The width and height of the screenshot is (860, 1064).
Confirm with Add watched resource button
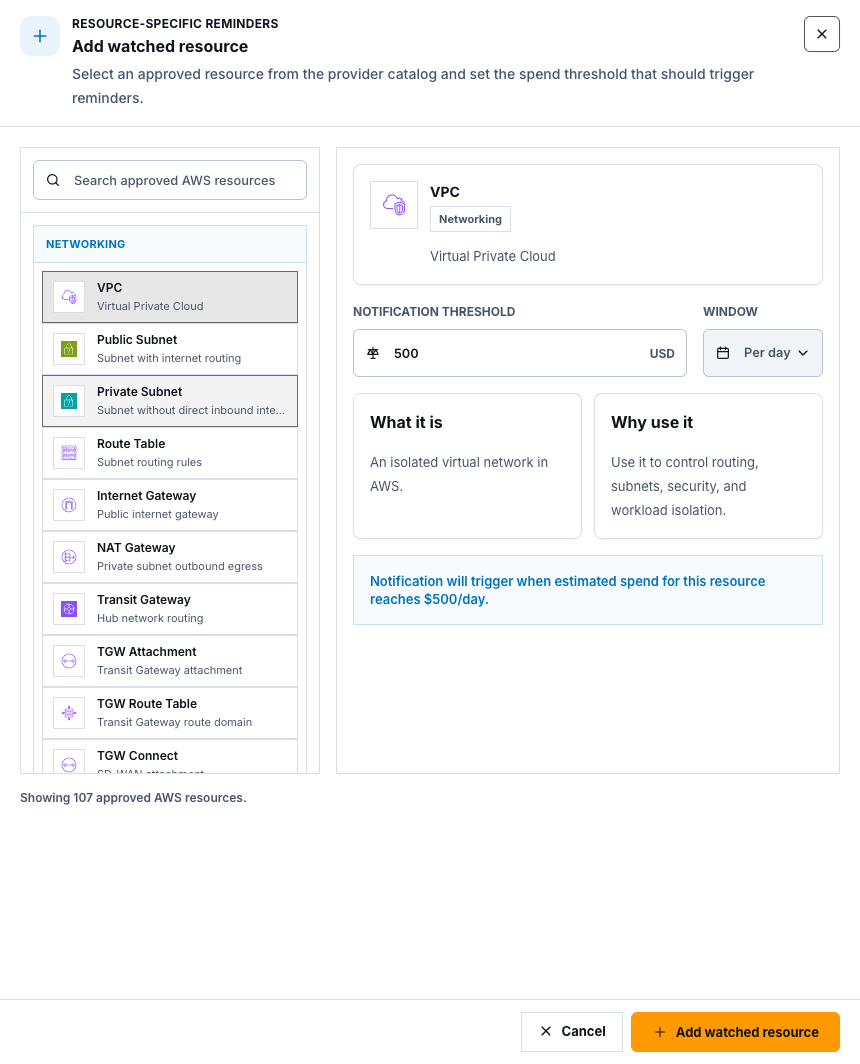pos(736,1032)
